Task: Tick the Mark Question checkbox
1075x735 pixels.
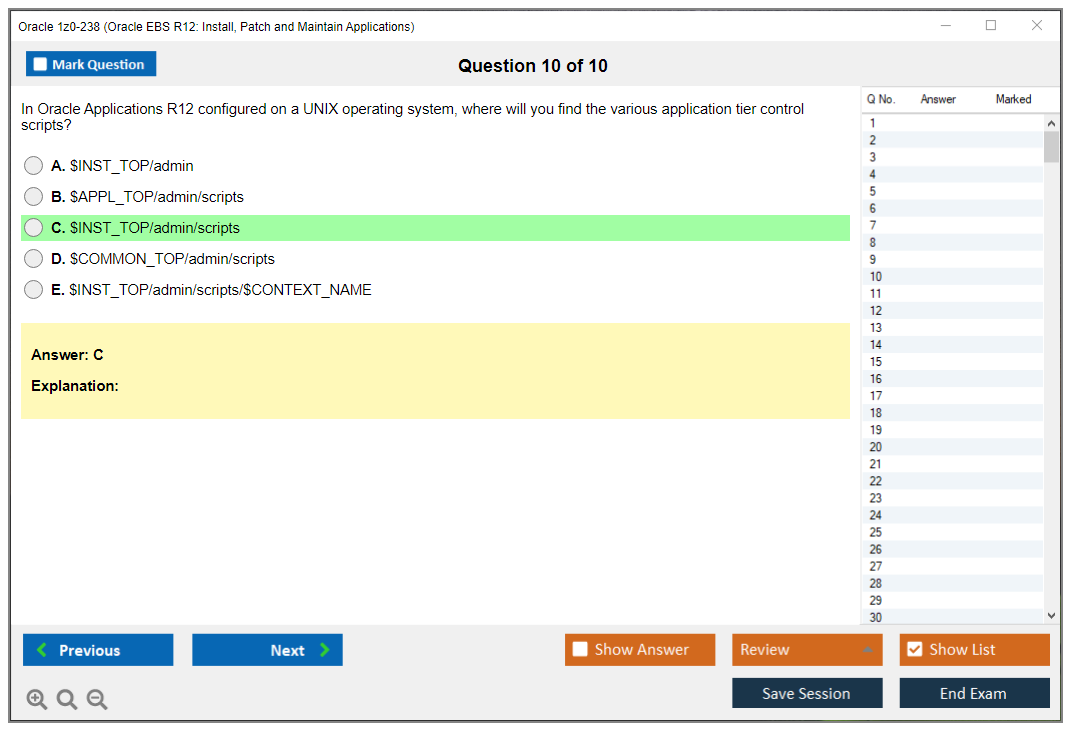Action: [41, 65]
